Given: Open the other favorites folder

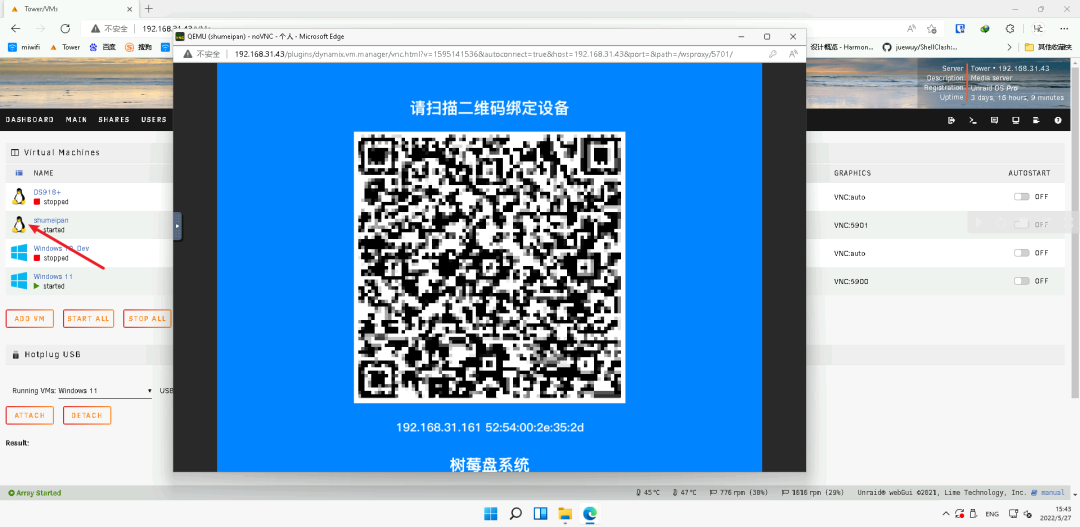Looking at the screenshot, I should [x=1049, y=48].
